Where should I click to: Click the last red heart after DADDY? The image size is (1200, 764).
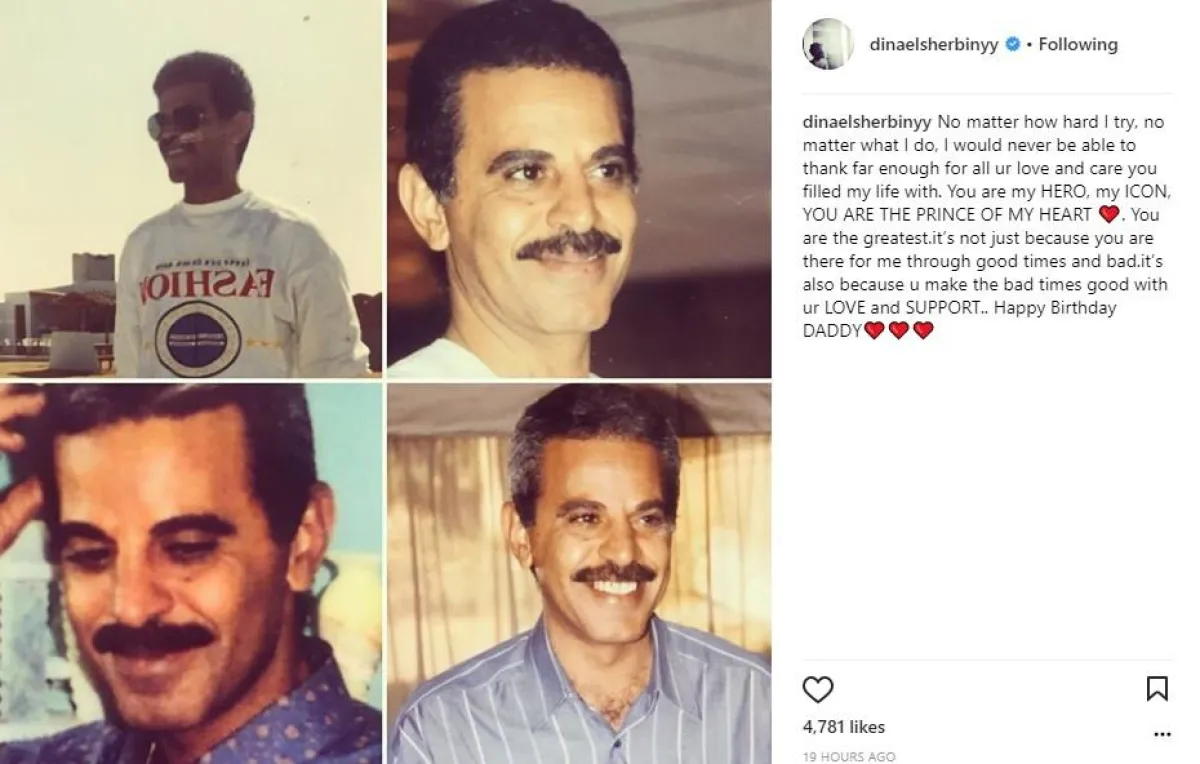tap(923, 330)
